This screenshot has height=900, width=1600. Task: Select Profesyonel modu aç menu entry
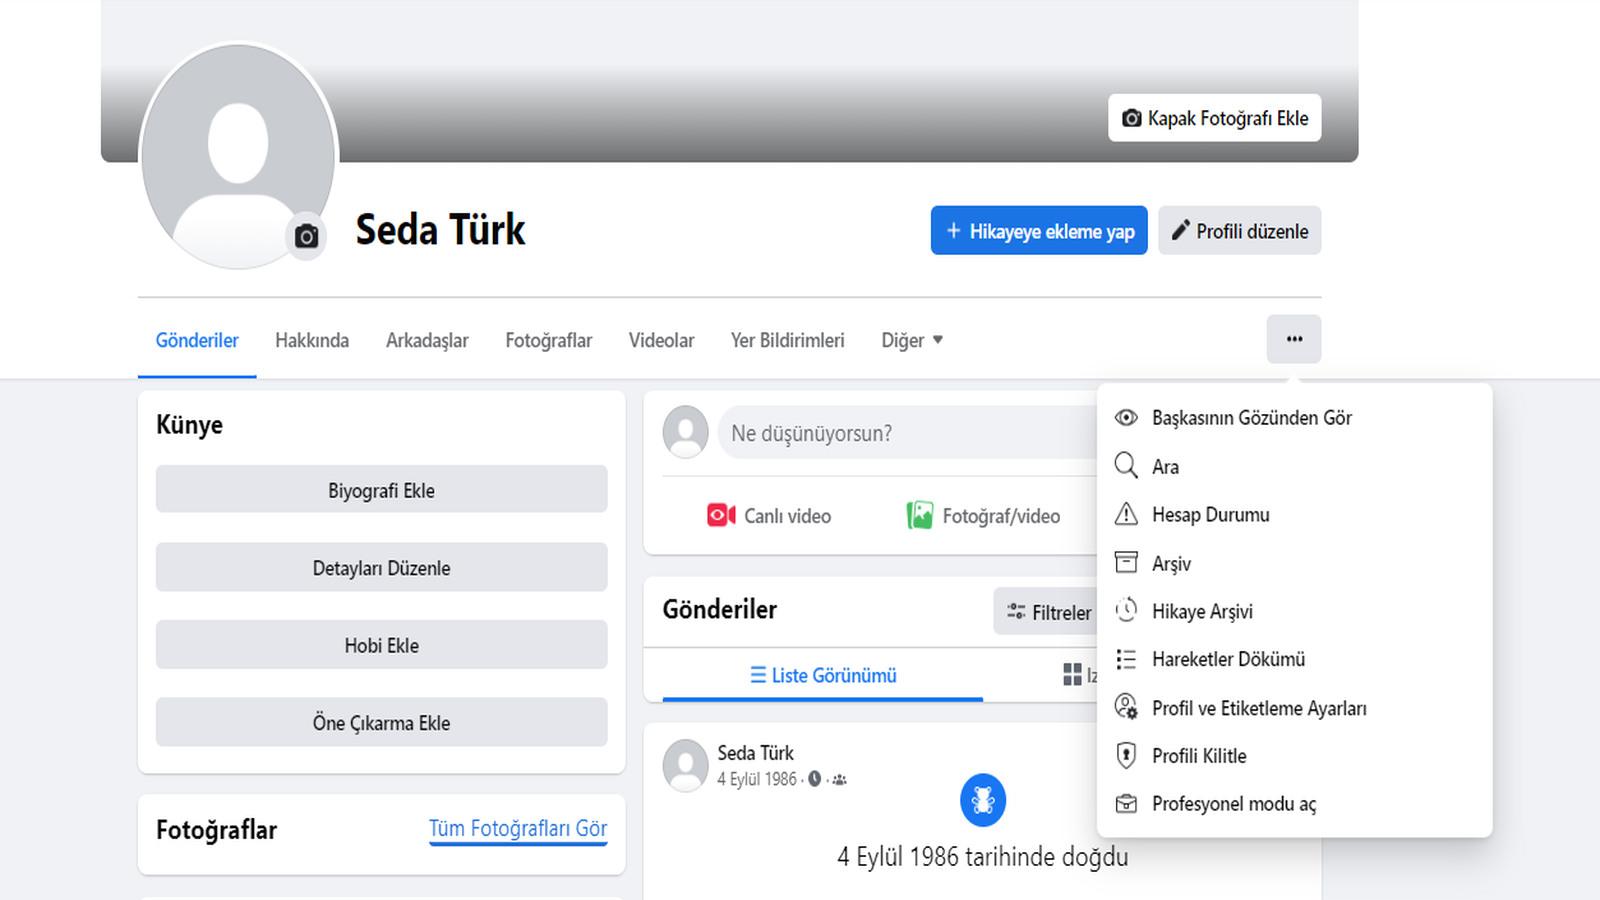tap(1294, 804)
